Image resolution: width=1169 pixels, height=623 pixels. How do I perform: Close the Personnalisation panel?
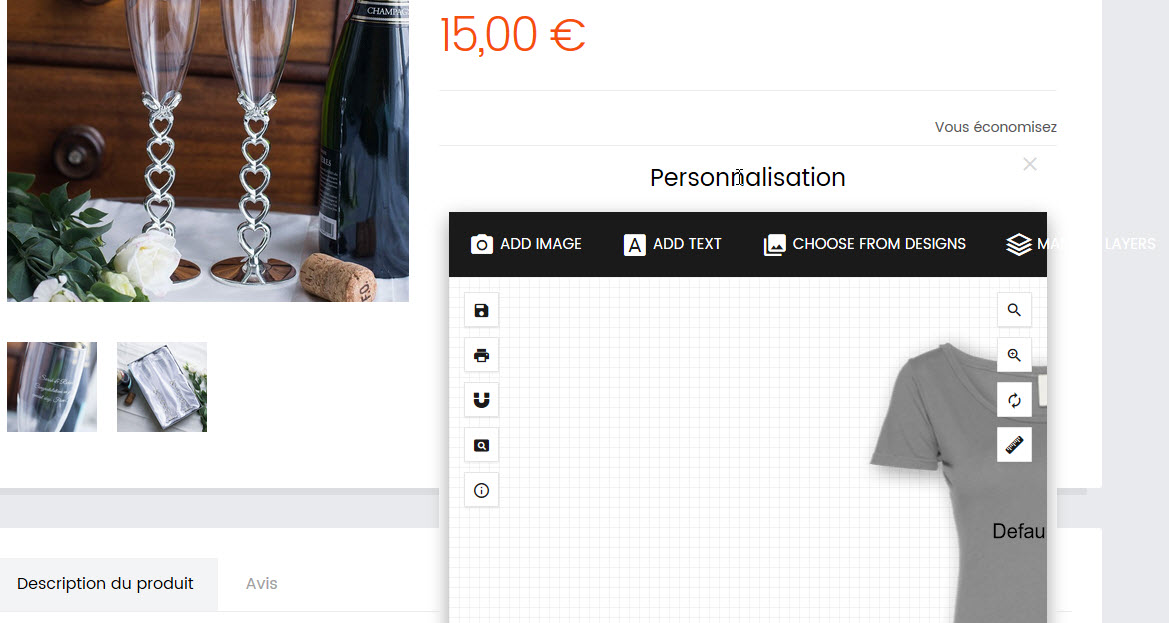coord(1030,164)
